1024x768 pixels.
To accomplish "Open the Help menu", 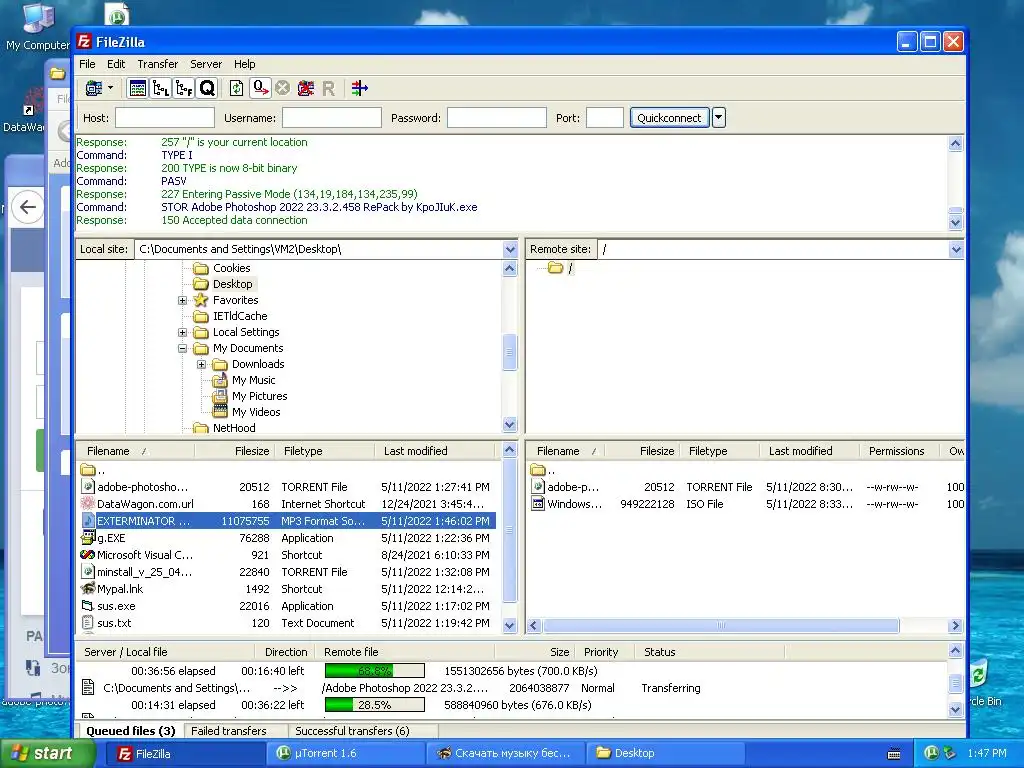I will click(x=245, y=64).
